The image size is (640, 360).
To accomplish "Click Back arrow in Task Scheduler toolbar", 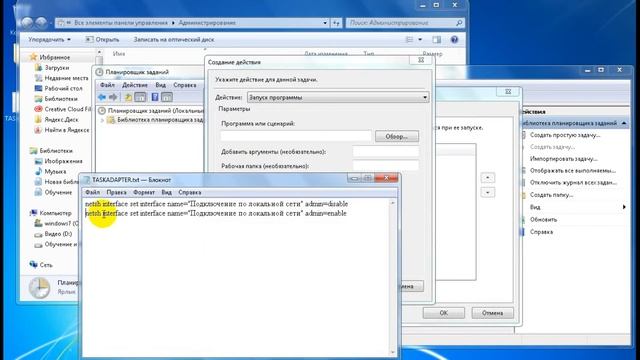I will point(102,97).
